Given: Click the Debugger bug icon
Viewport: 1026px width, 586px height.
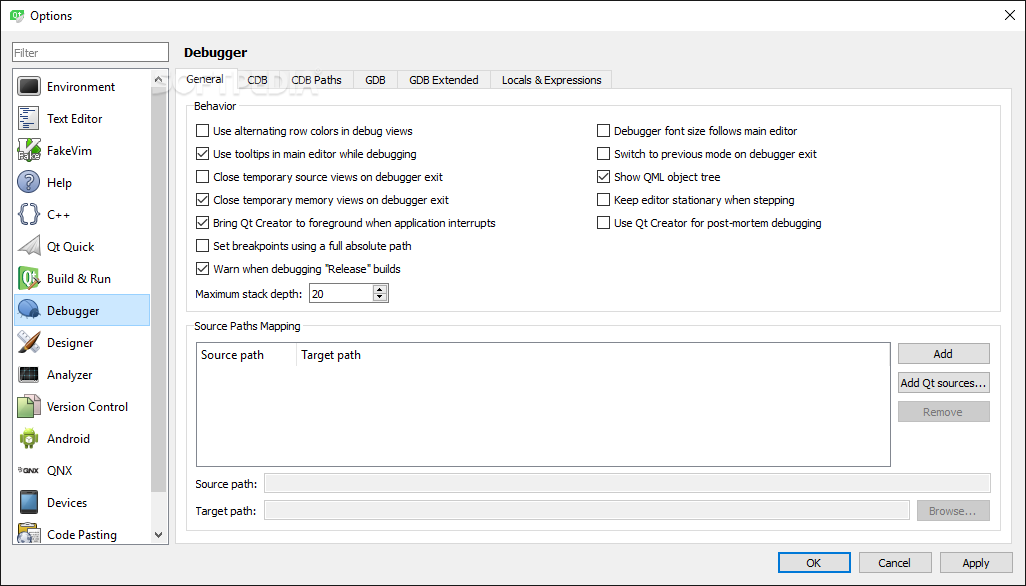Looking at the screenshot, I should [x=29, y=310].
